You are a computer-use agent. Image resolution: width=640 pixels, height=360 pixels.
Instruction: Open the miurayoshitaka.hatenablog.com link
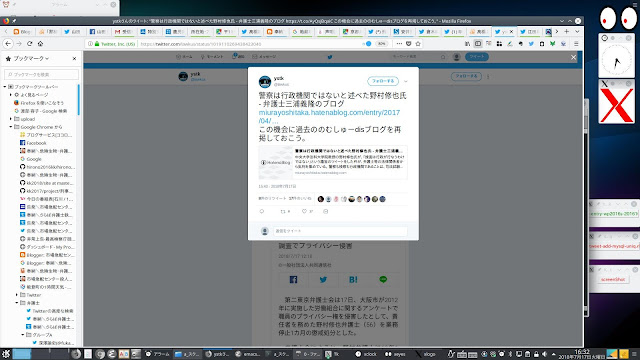pyautogui.click(x=329, y=116)
